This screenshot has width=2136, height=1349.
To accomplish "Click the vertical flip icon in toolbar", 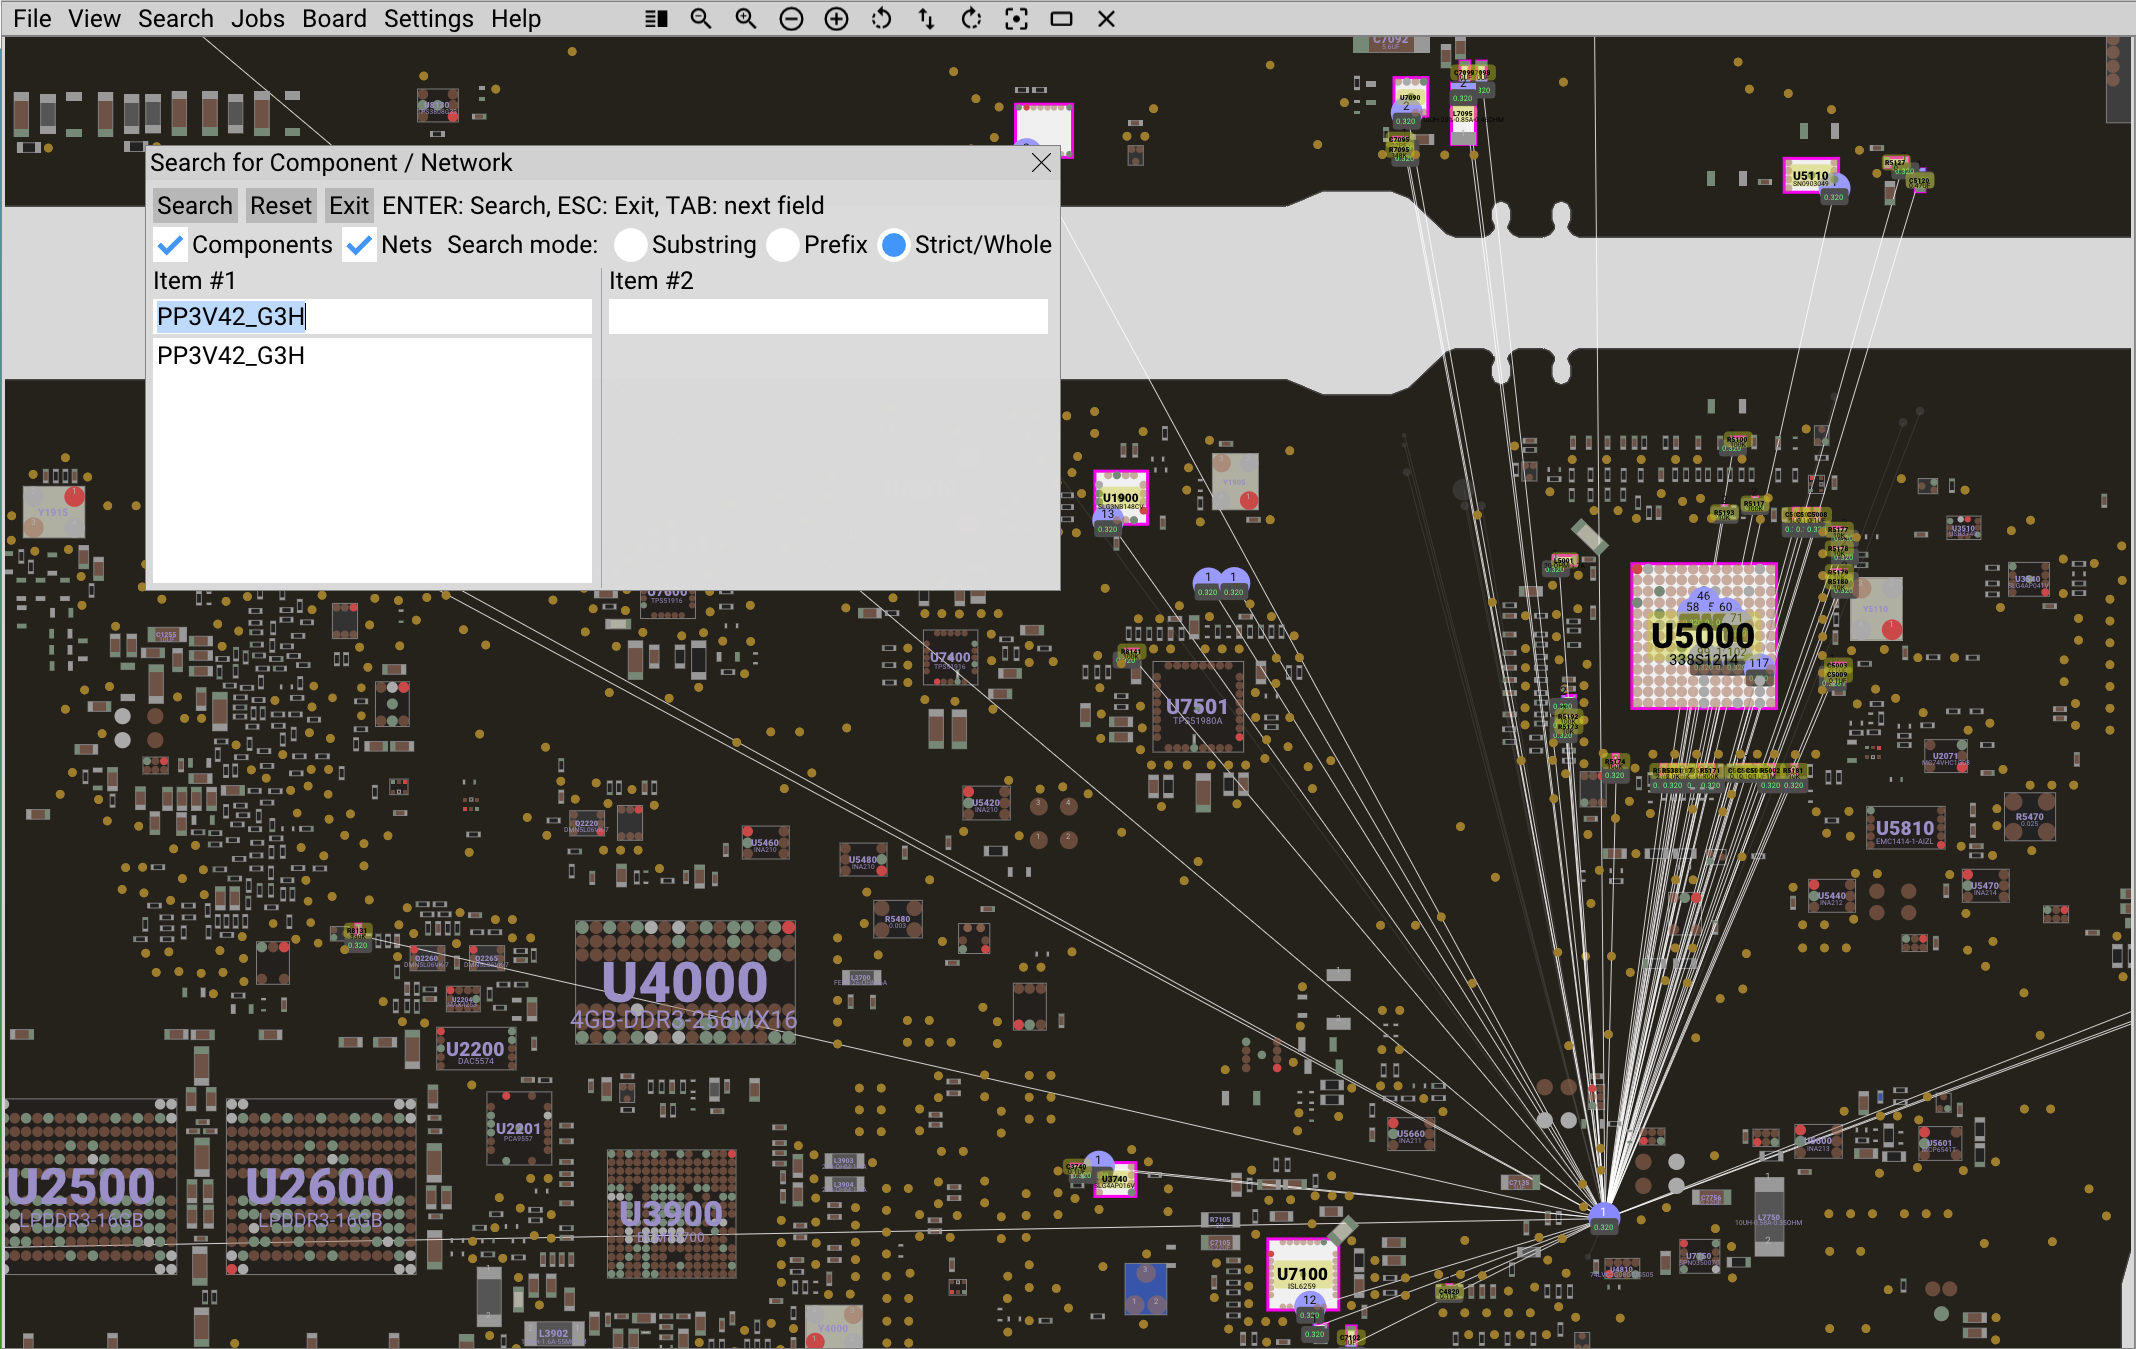I will click(x=926, y=19).
